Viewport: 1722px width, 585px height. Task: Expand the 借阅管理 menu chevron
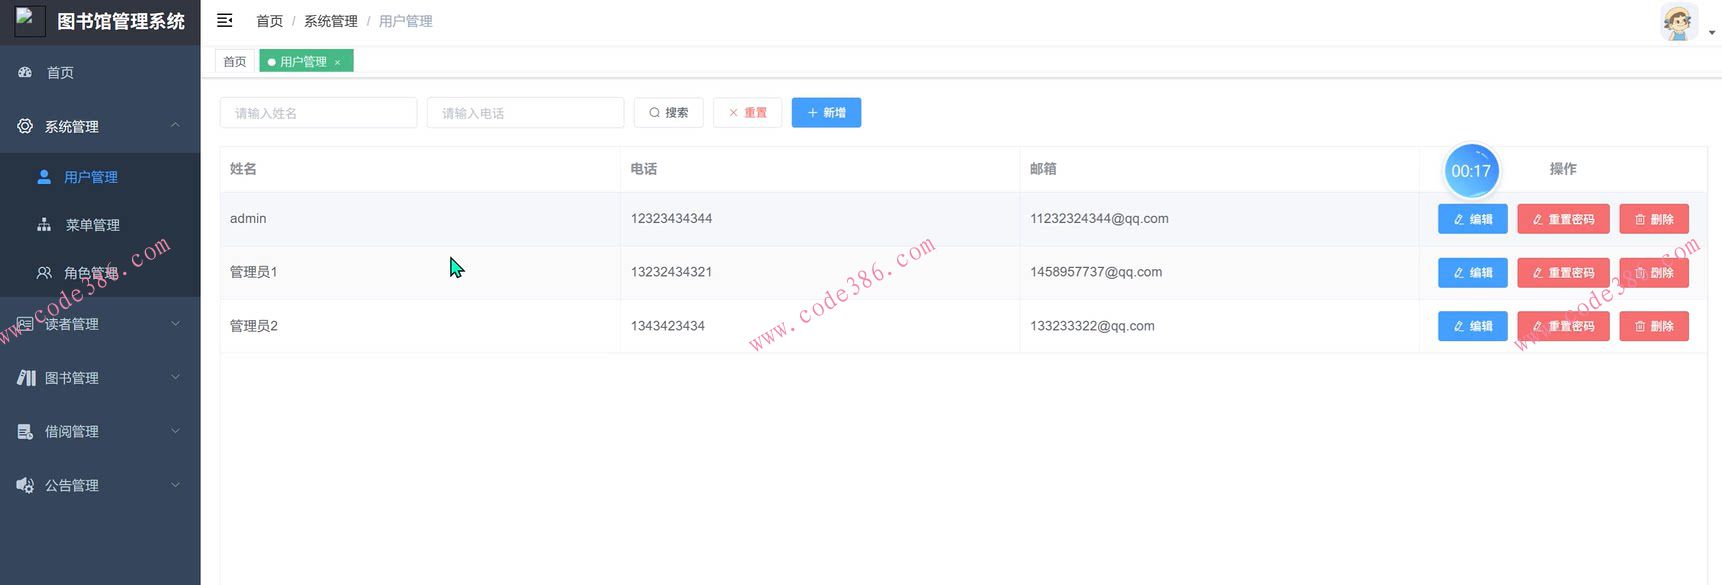(175, 431)
